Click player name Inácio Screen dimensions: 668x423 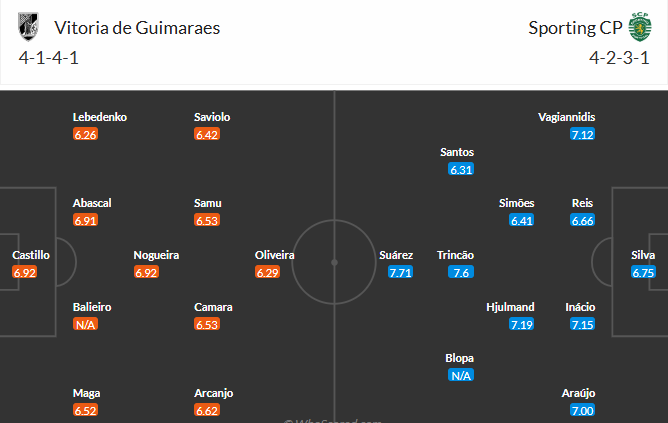(x=582, y=307)
